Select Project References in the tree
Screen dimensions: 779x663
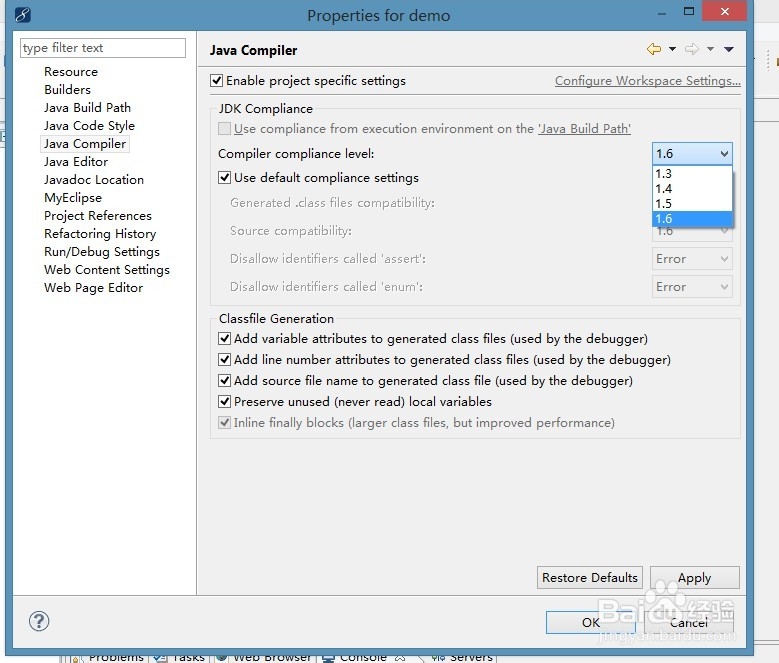[x=98, y=216]
